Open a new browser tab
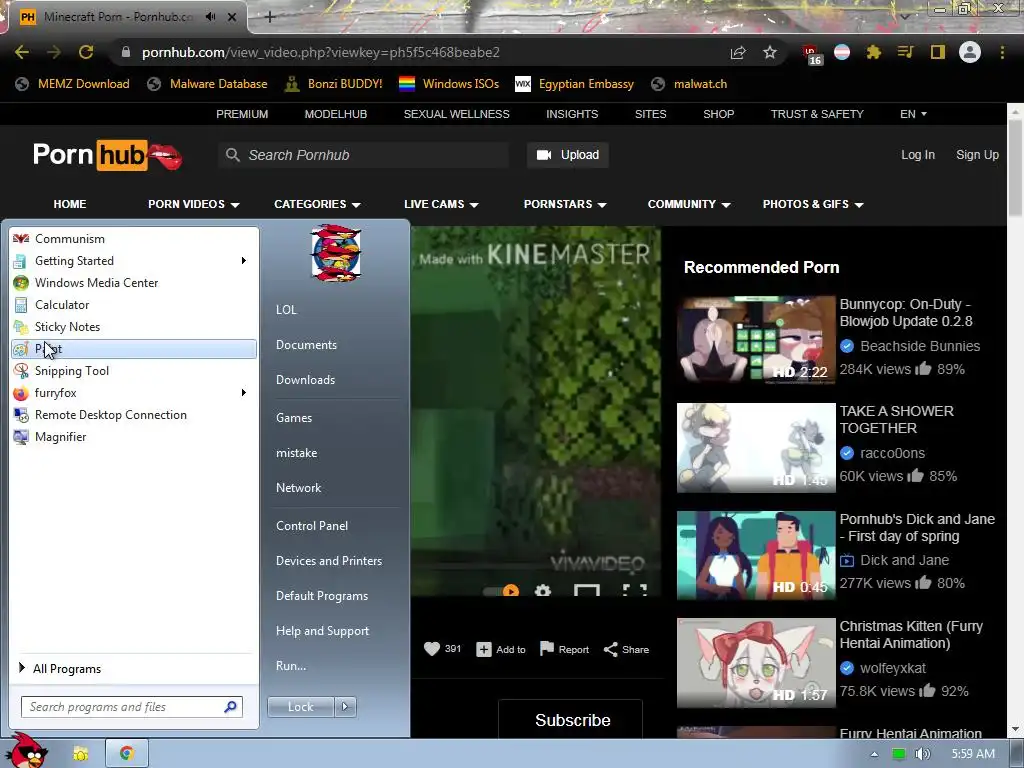This screenshot has width=1024, height=768. [x=269, y=17]
